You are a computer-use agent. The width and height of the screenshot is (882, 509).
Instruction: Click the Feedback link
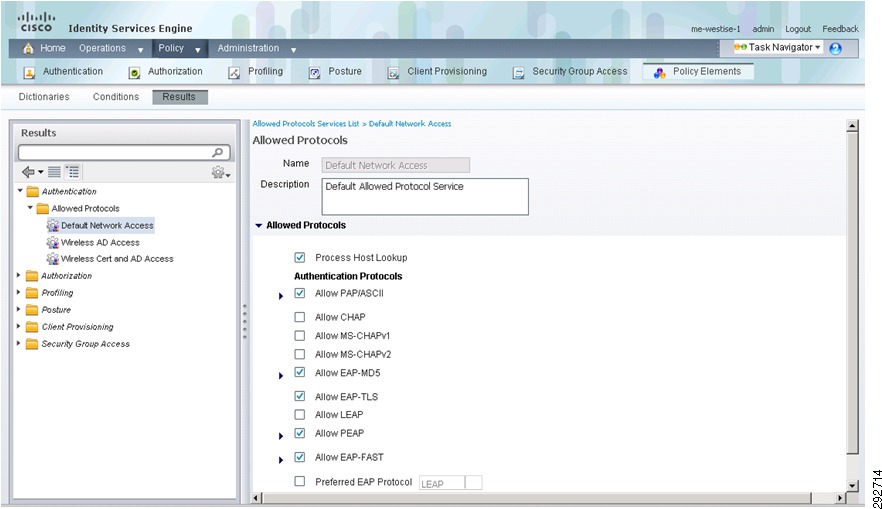(840, 29)
